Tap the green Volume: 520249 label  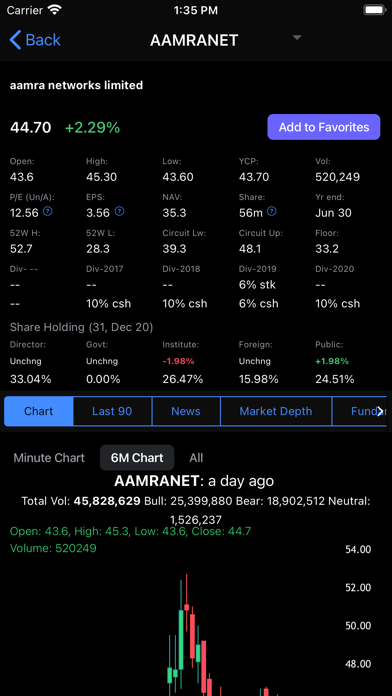[x=53, y=548]
